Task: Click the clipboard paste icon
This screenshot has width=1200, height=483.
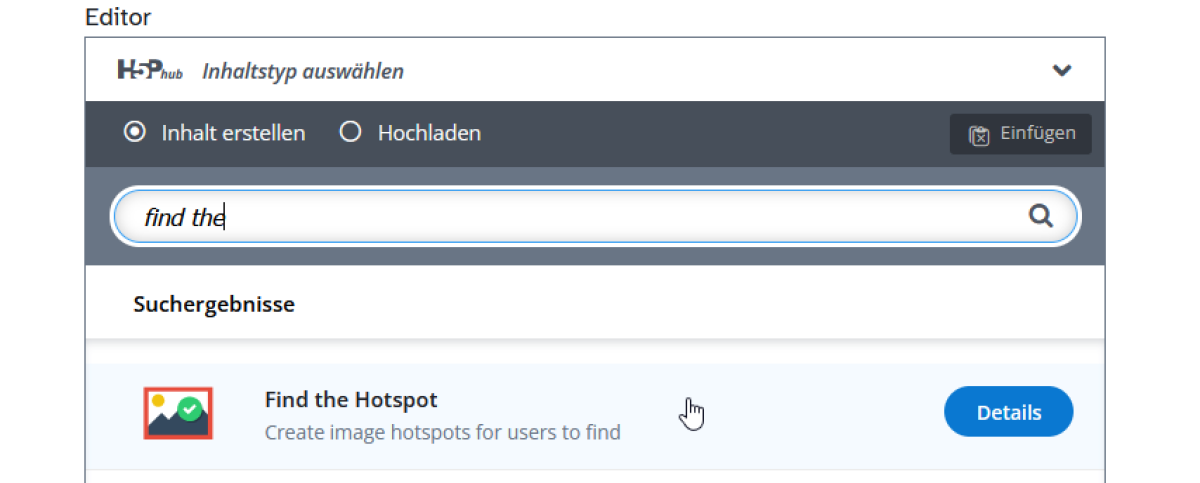Action: [x=979, y=134]
